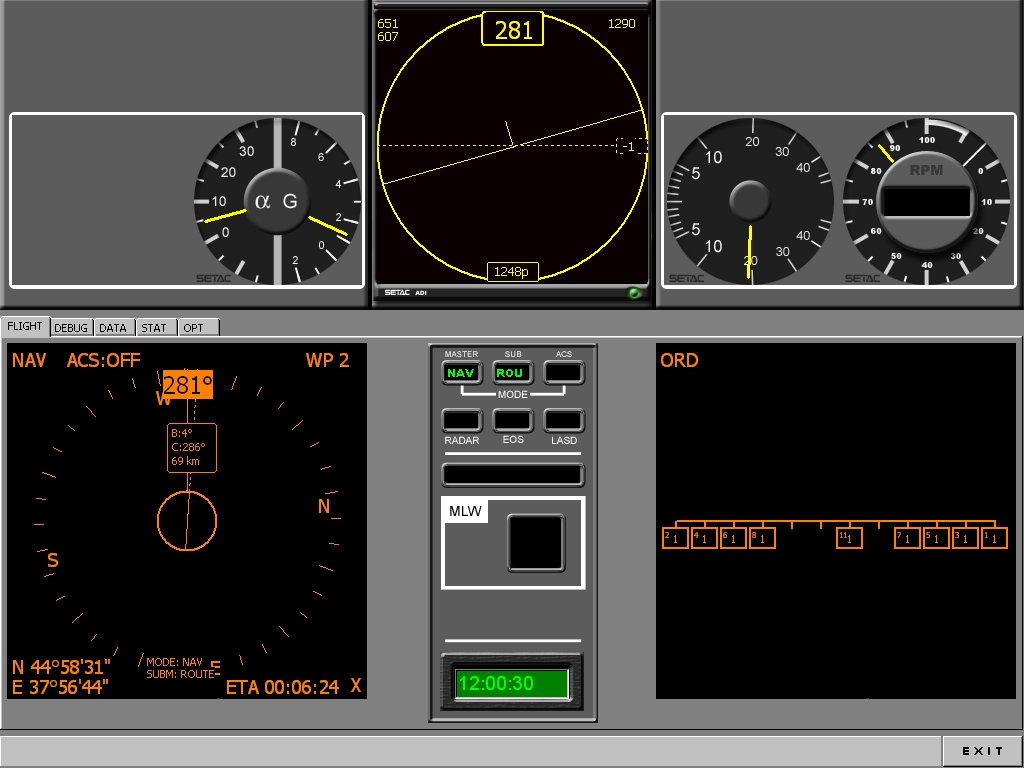Click the 1290 value on the ADI
The height and width of the screenshot is (768, 1024).
coord(621,24)
